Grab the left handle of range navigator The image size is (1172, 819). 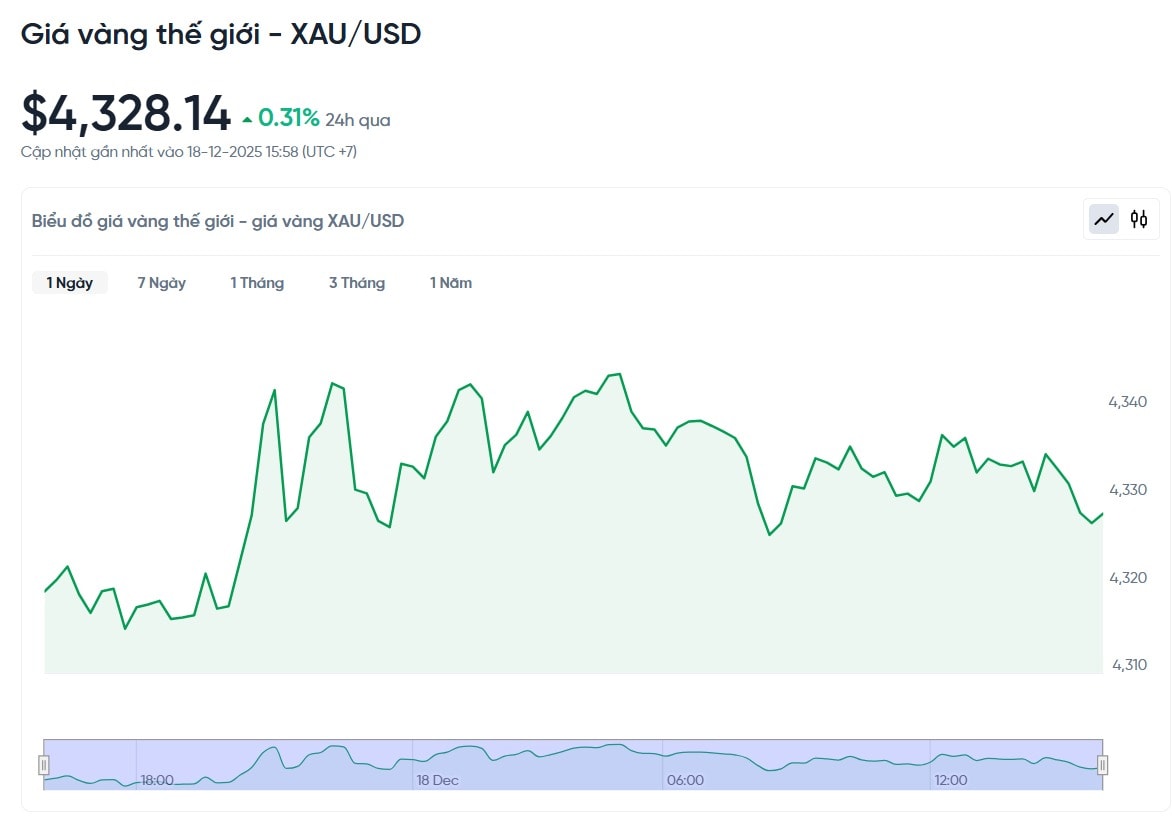tap(44, 765)
